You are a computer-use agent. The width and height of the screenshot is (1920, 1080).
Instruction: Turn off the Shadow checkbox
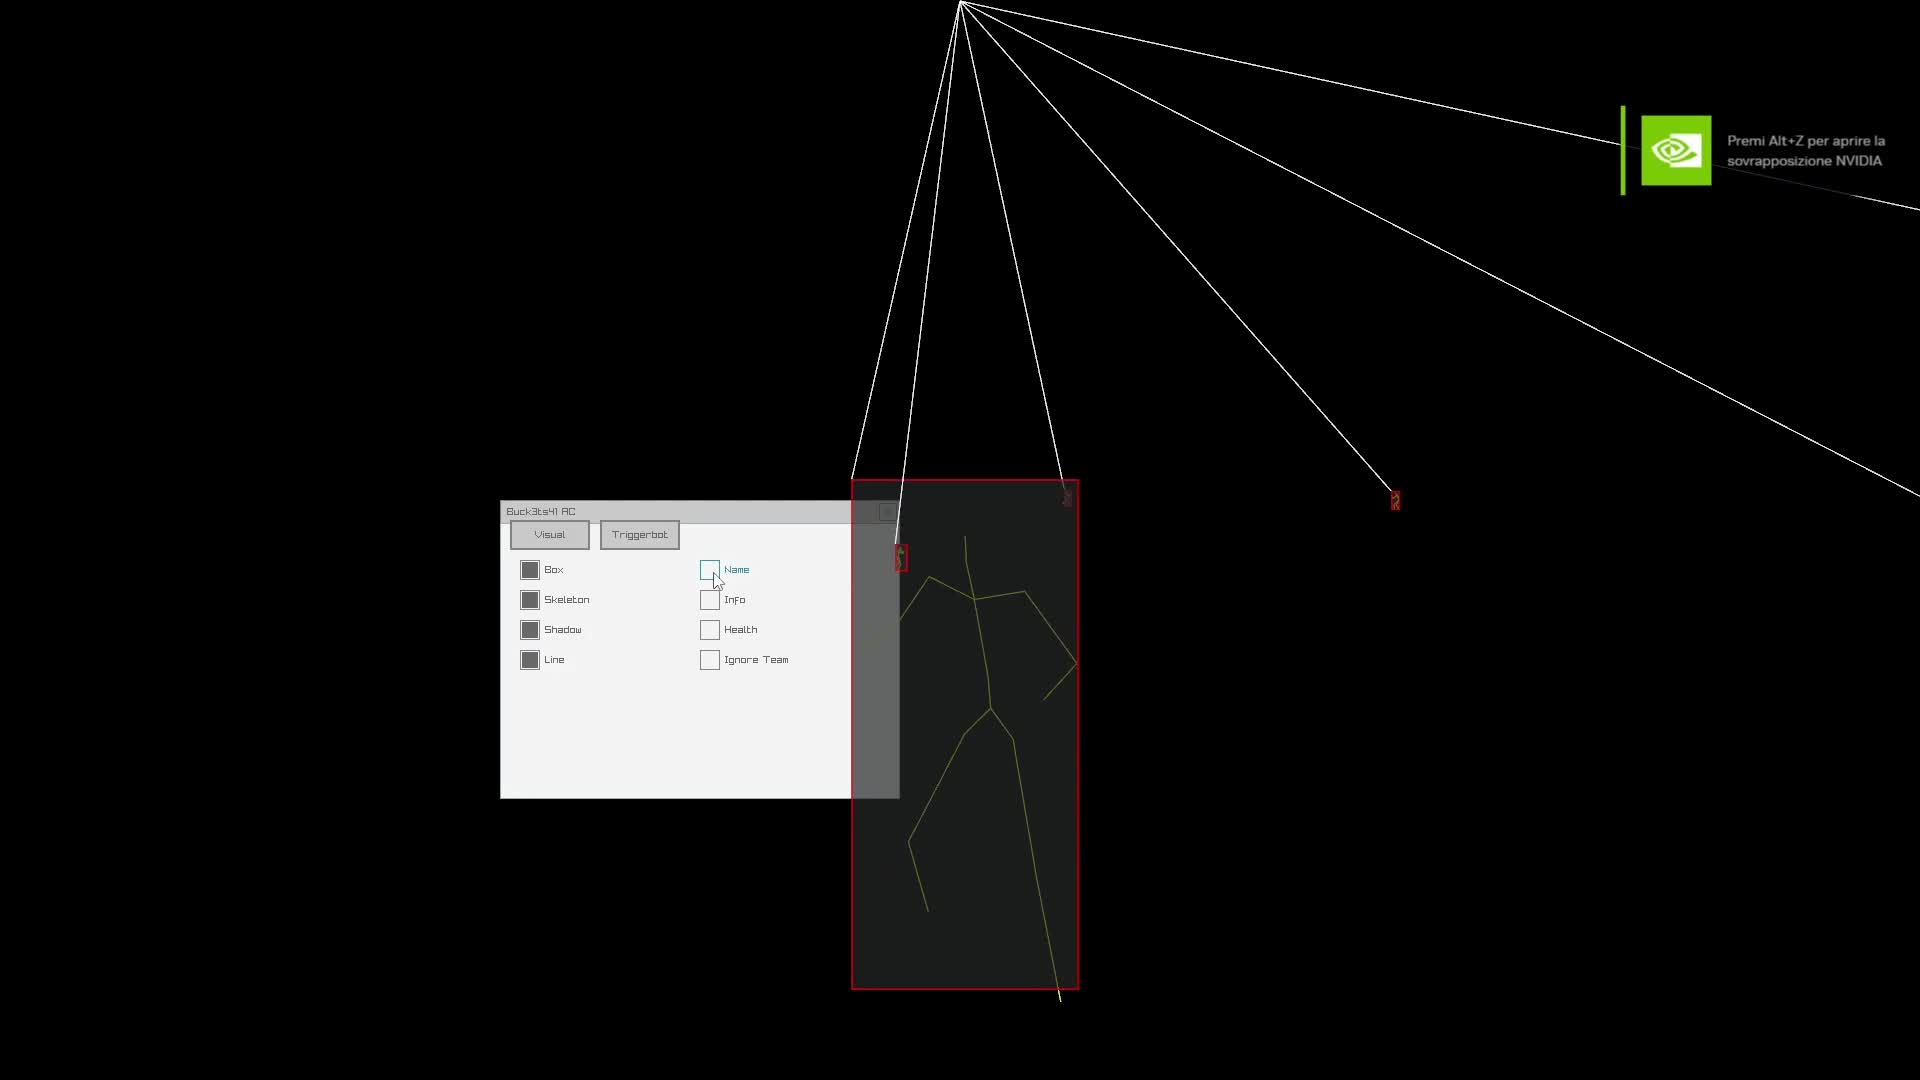pyautogui.click(x=530, y=630)
